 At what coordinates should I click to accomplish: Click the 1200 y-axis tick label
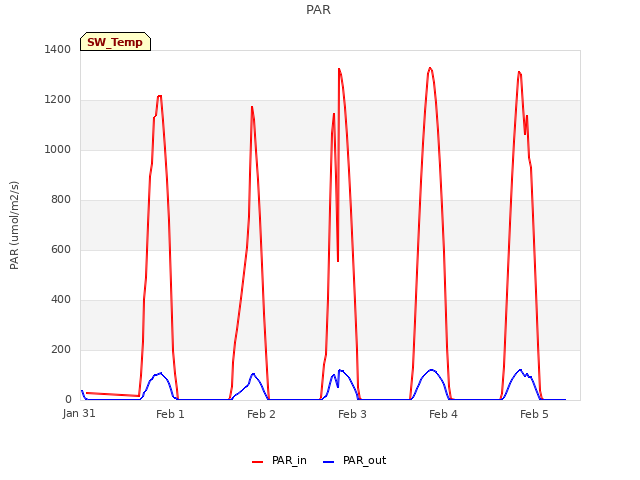click(x=58, y=100)
